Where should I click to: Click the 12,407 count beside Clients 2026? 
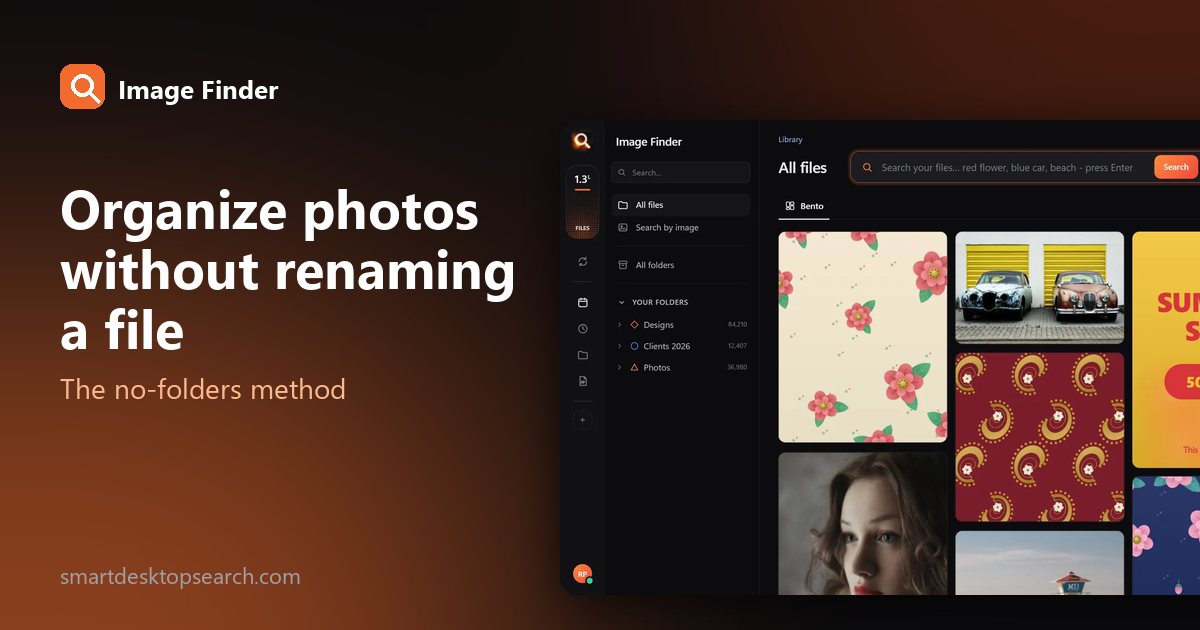(737, 346)
